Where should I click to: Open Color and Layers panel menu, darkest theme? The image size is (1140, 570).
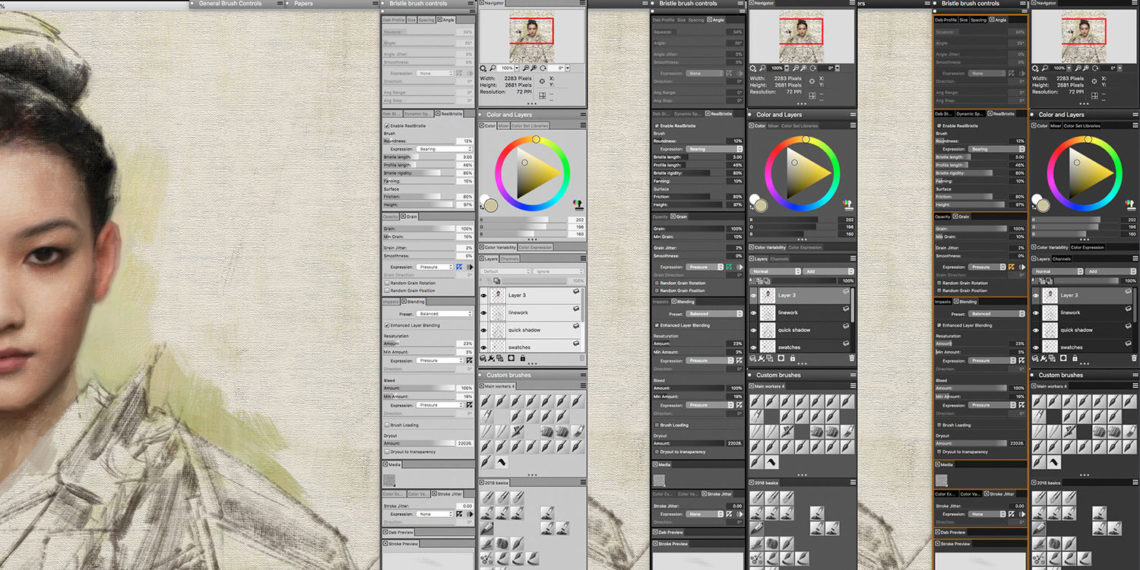[x=1135, y=115]
